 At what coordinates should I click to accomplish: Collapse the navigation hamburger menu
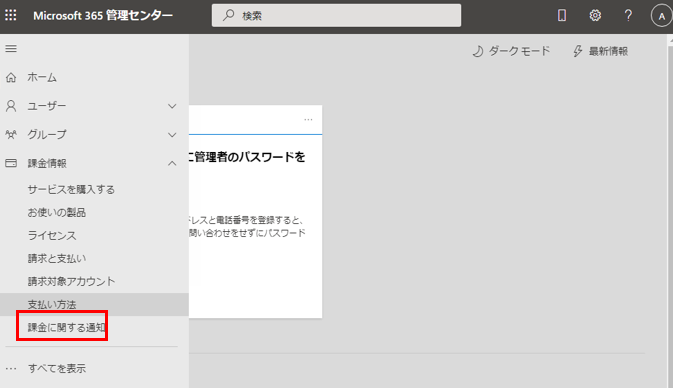coord(11,49)
